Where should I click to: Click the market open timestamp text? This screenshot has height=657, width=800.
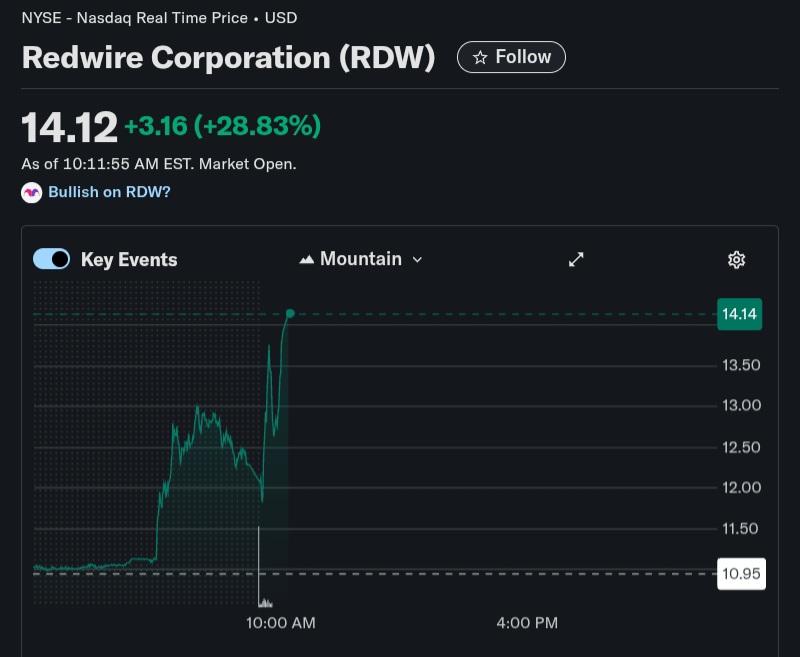click(x=159, y=164)
